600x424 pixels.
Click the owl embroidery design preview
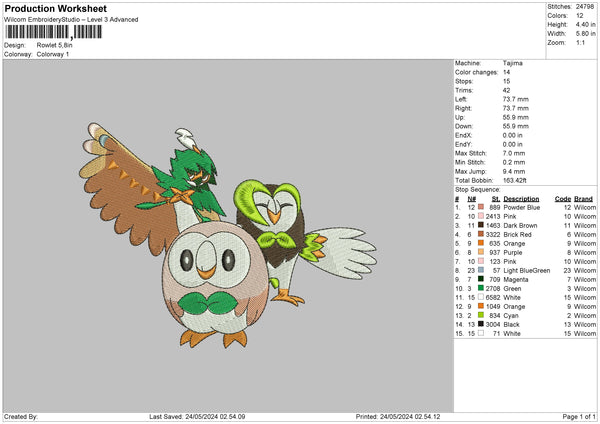click(x=228, y=235)
